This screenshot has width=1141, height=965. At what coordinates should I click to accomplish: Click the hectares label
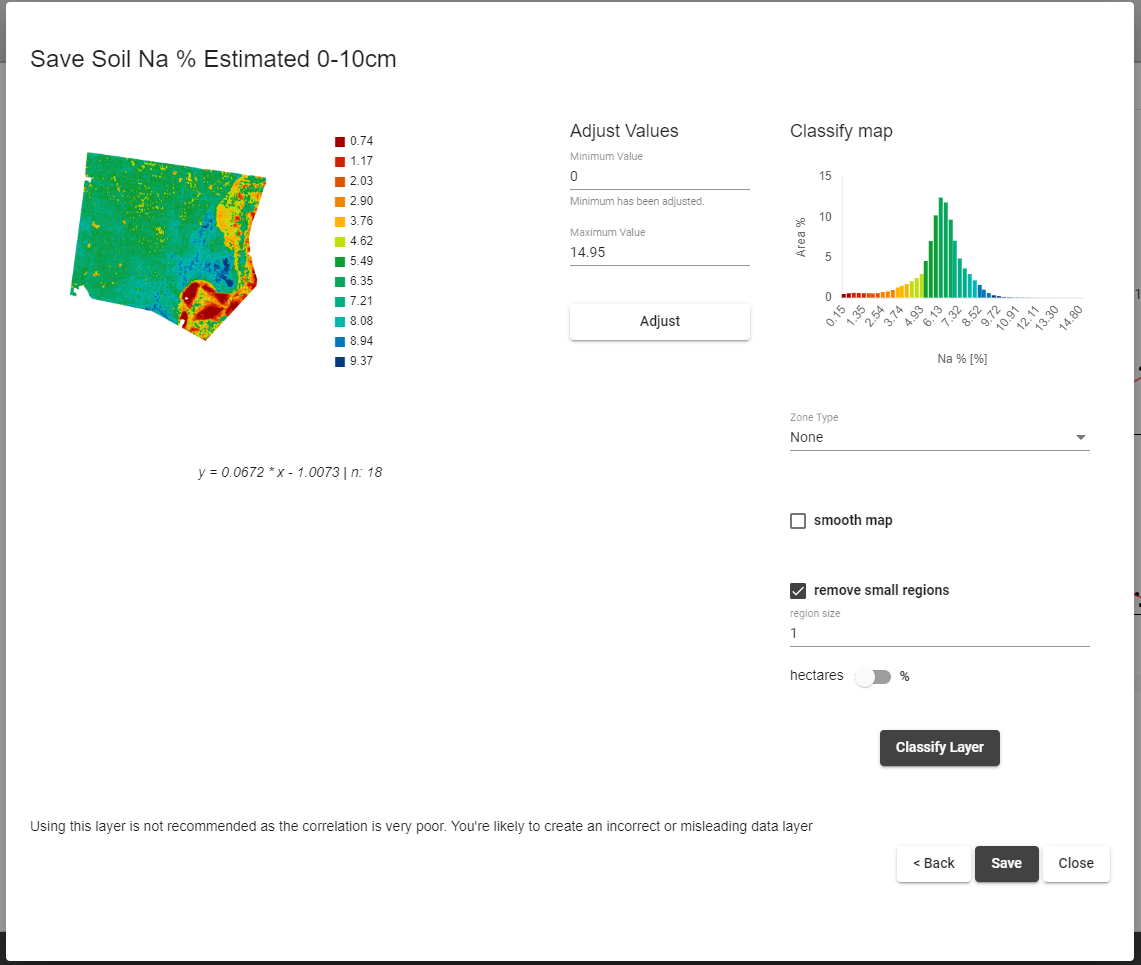pos(816,676)
